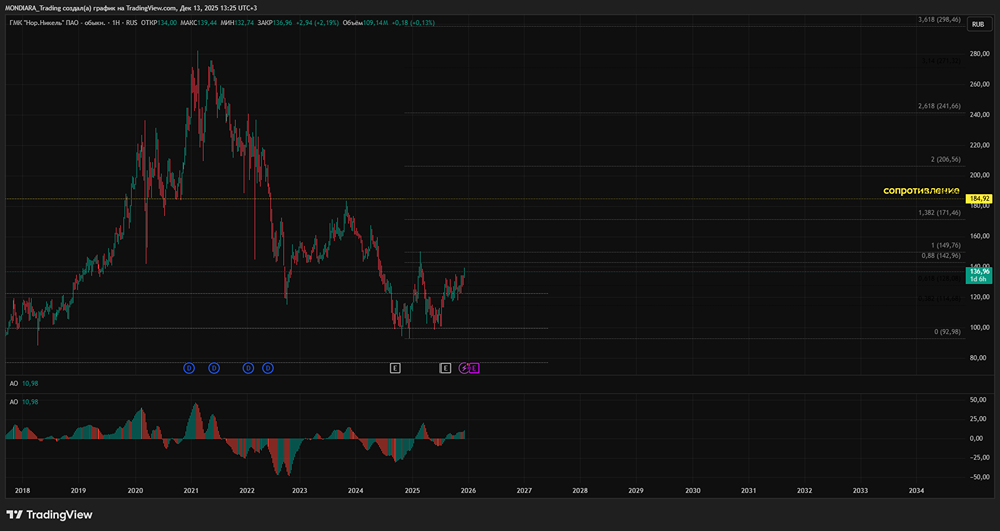Open the RUB currency selector
This screenshot has height=531, width=1000.
(977, 24)
